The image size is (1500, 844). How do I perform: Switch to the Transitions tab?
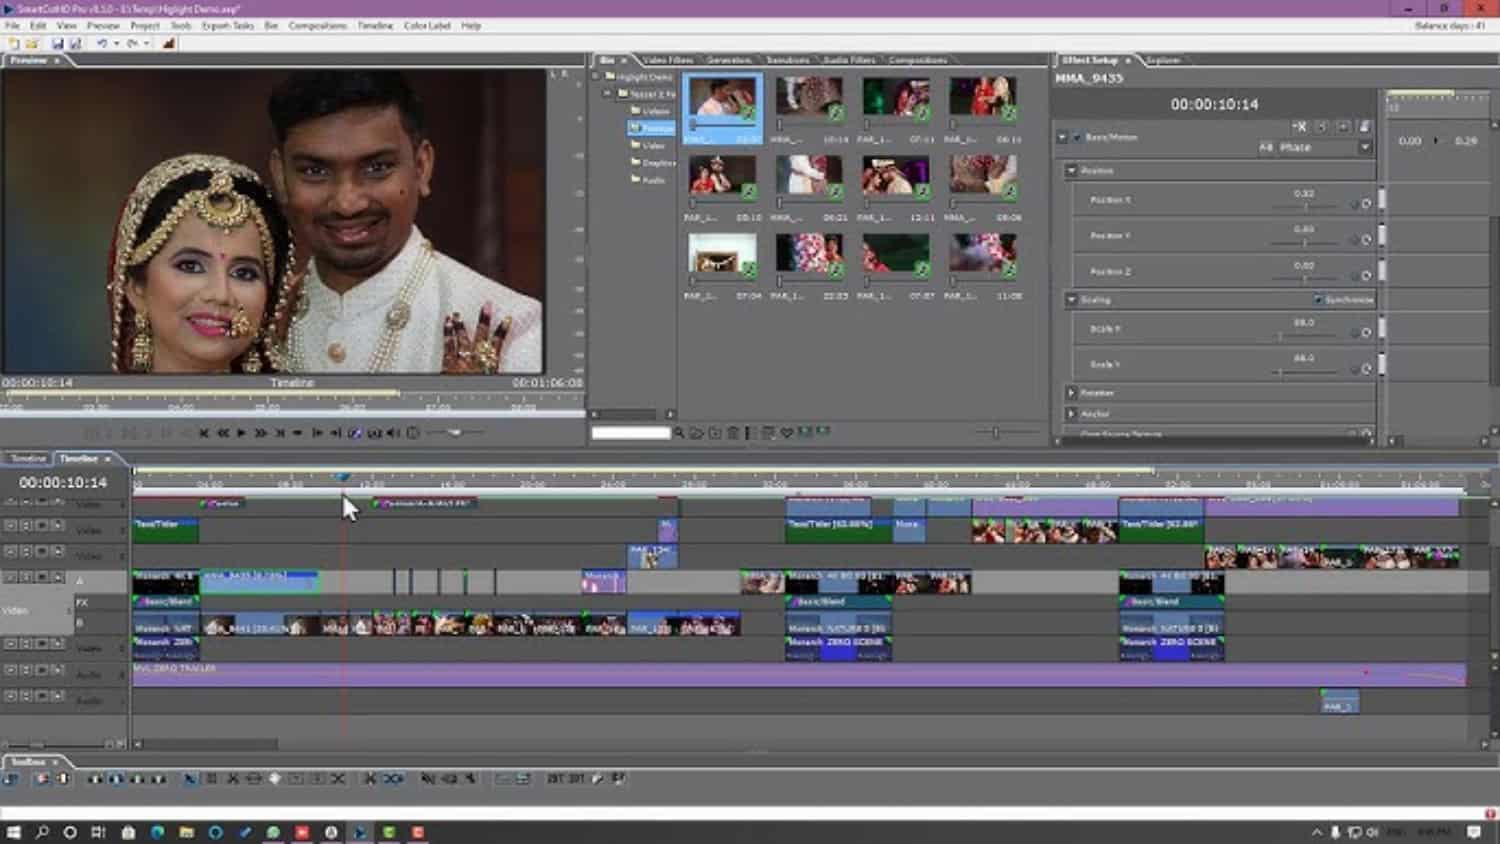[787, 60]
